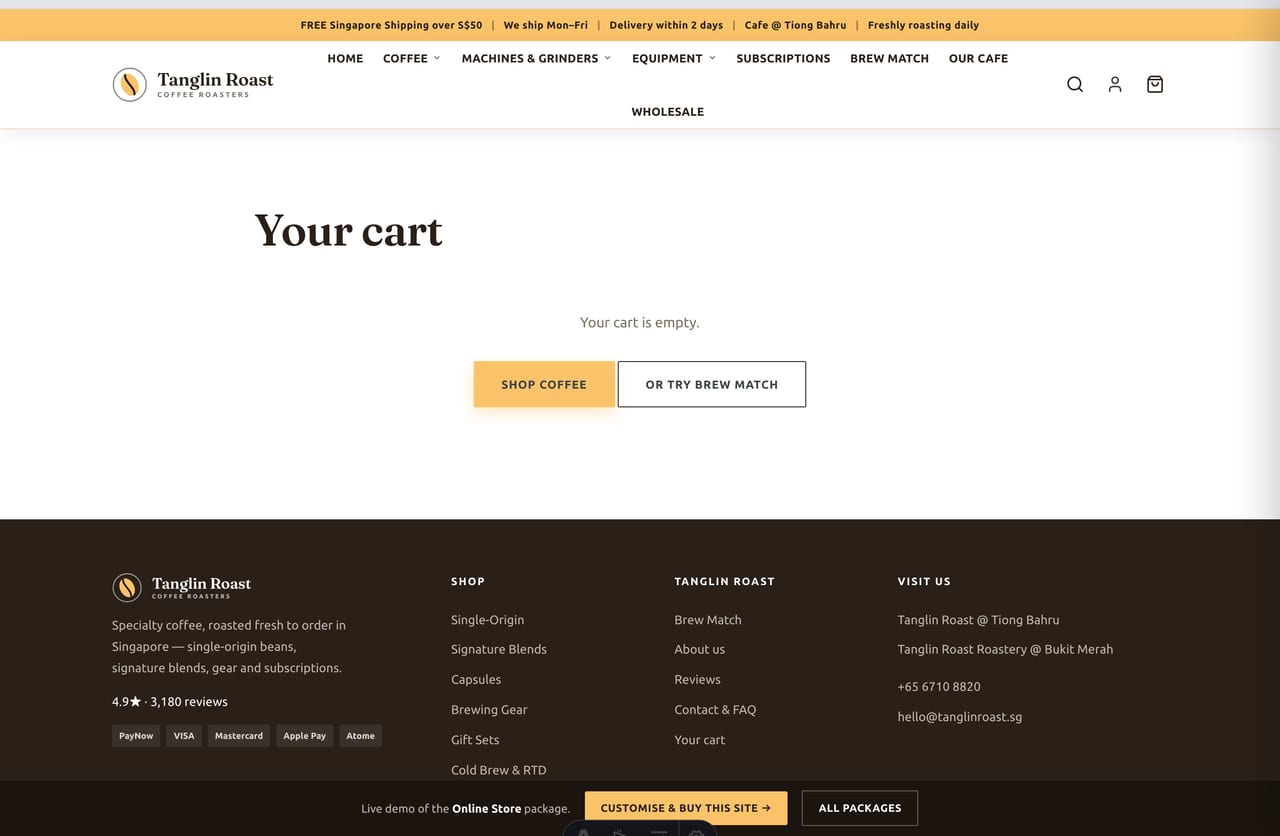
Task: Click the 4.9★ · 3,180 reviews text
Action: (x=170, y=702)
